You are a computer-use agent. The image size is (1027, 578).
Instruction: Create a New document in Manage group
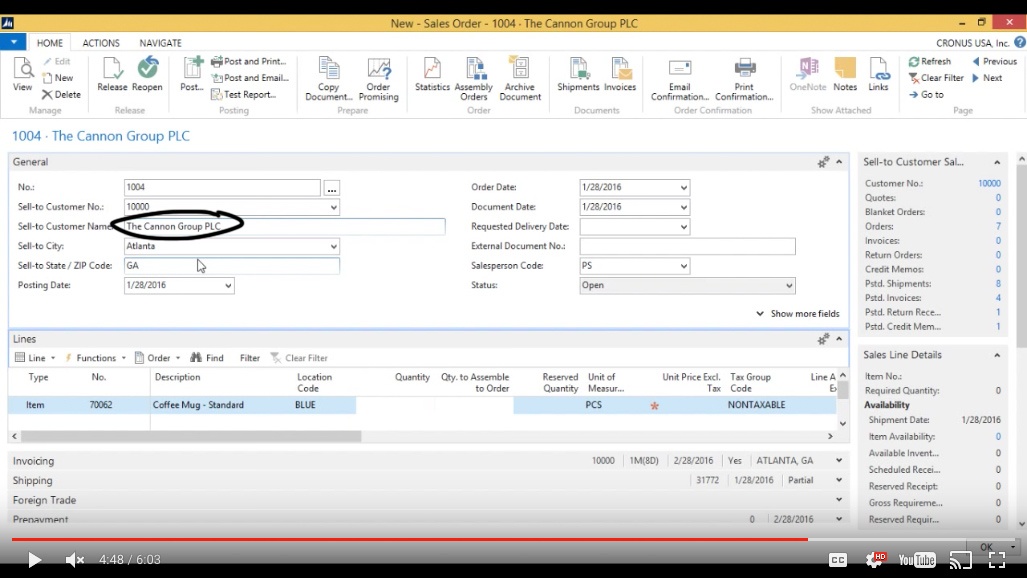pos(58,78)
